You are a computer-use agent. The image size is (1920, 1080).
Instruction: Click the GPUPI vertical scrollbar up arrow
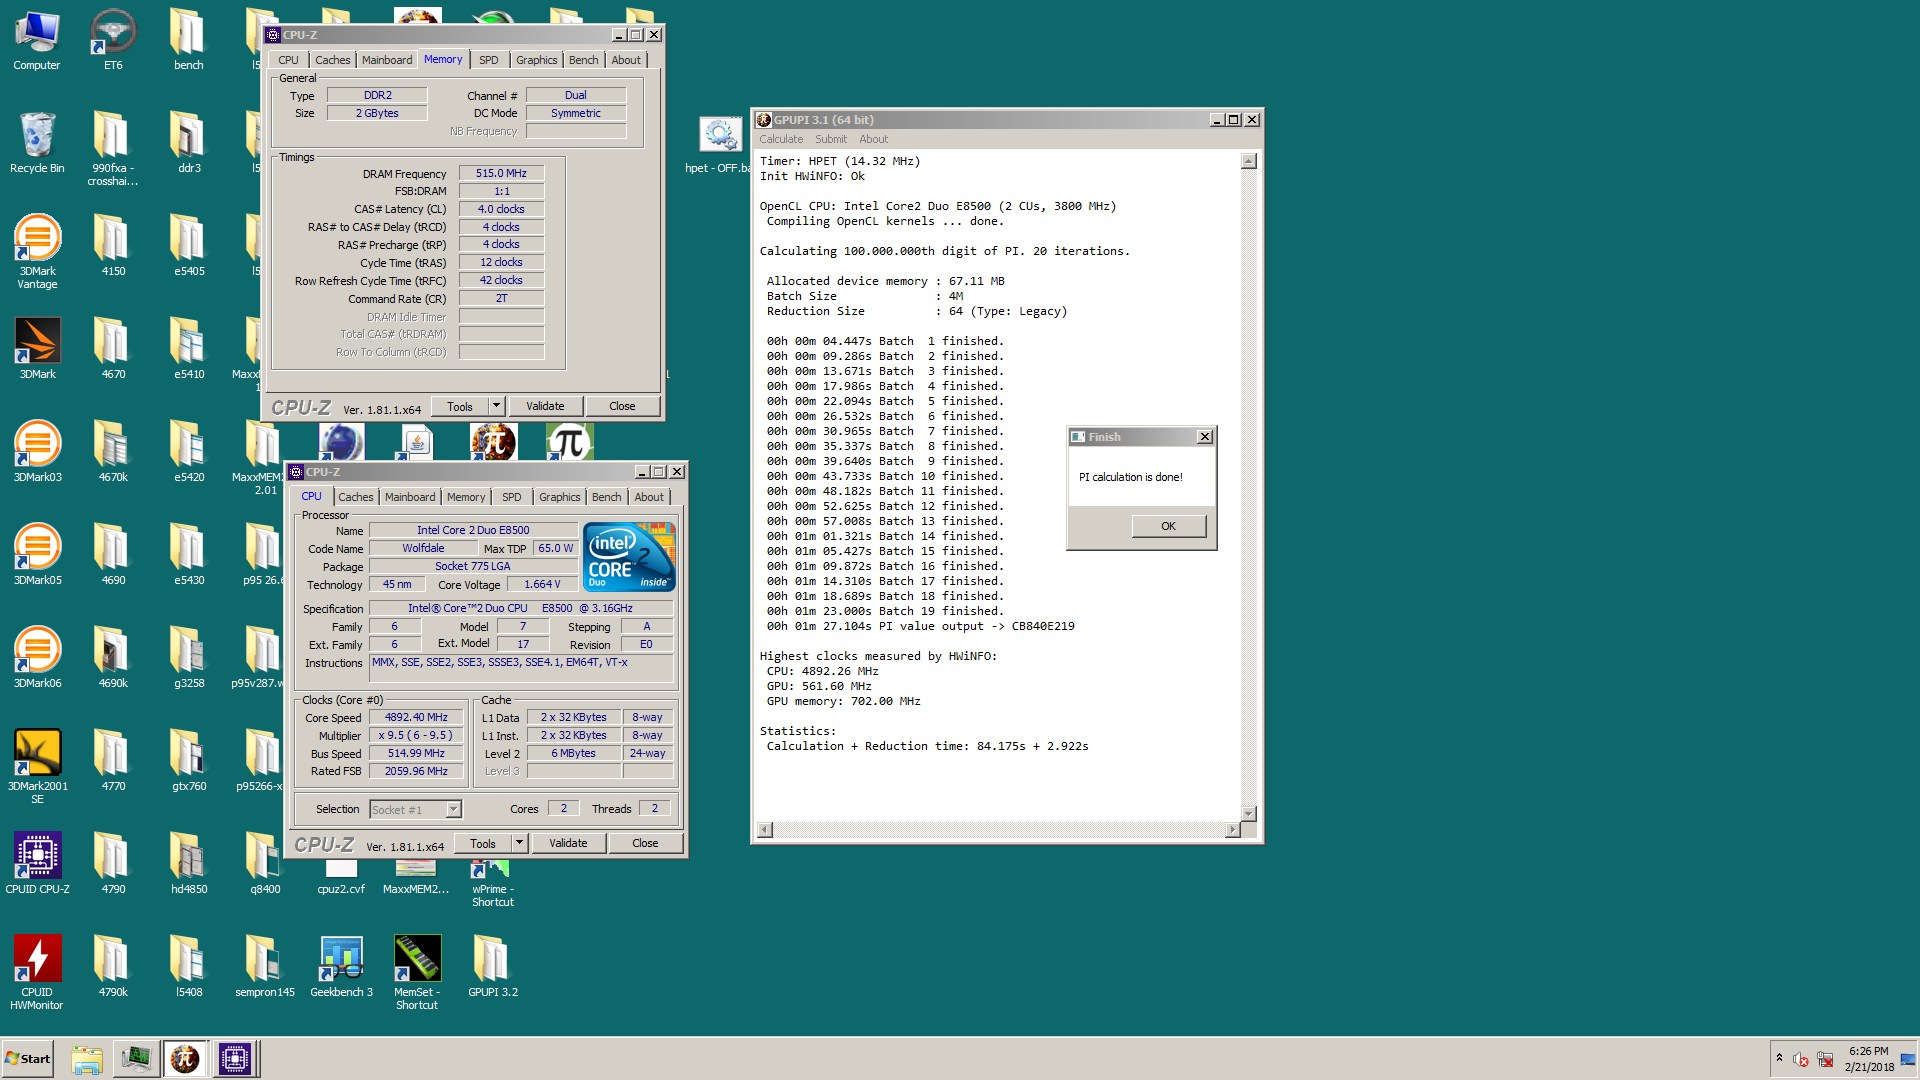point(1248,161)
